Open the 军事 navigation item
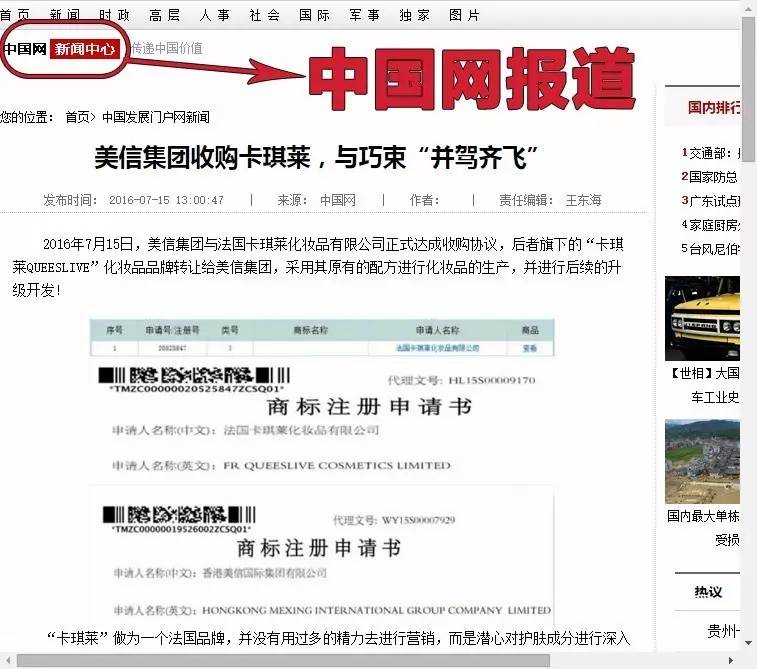 [x=364, y=15]
